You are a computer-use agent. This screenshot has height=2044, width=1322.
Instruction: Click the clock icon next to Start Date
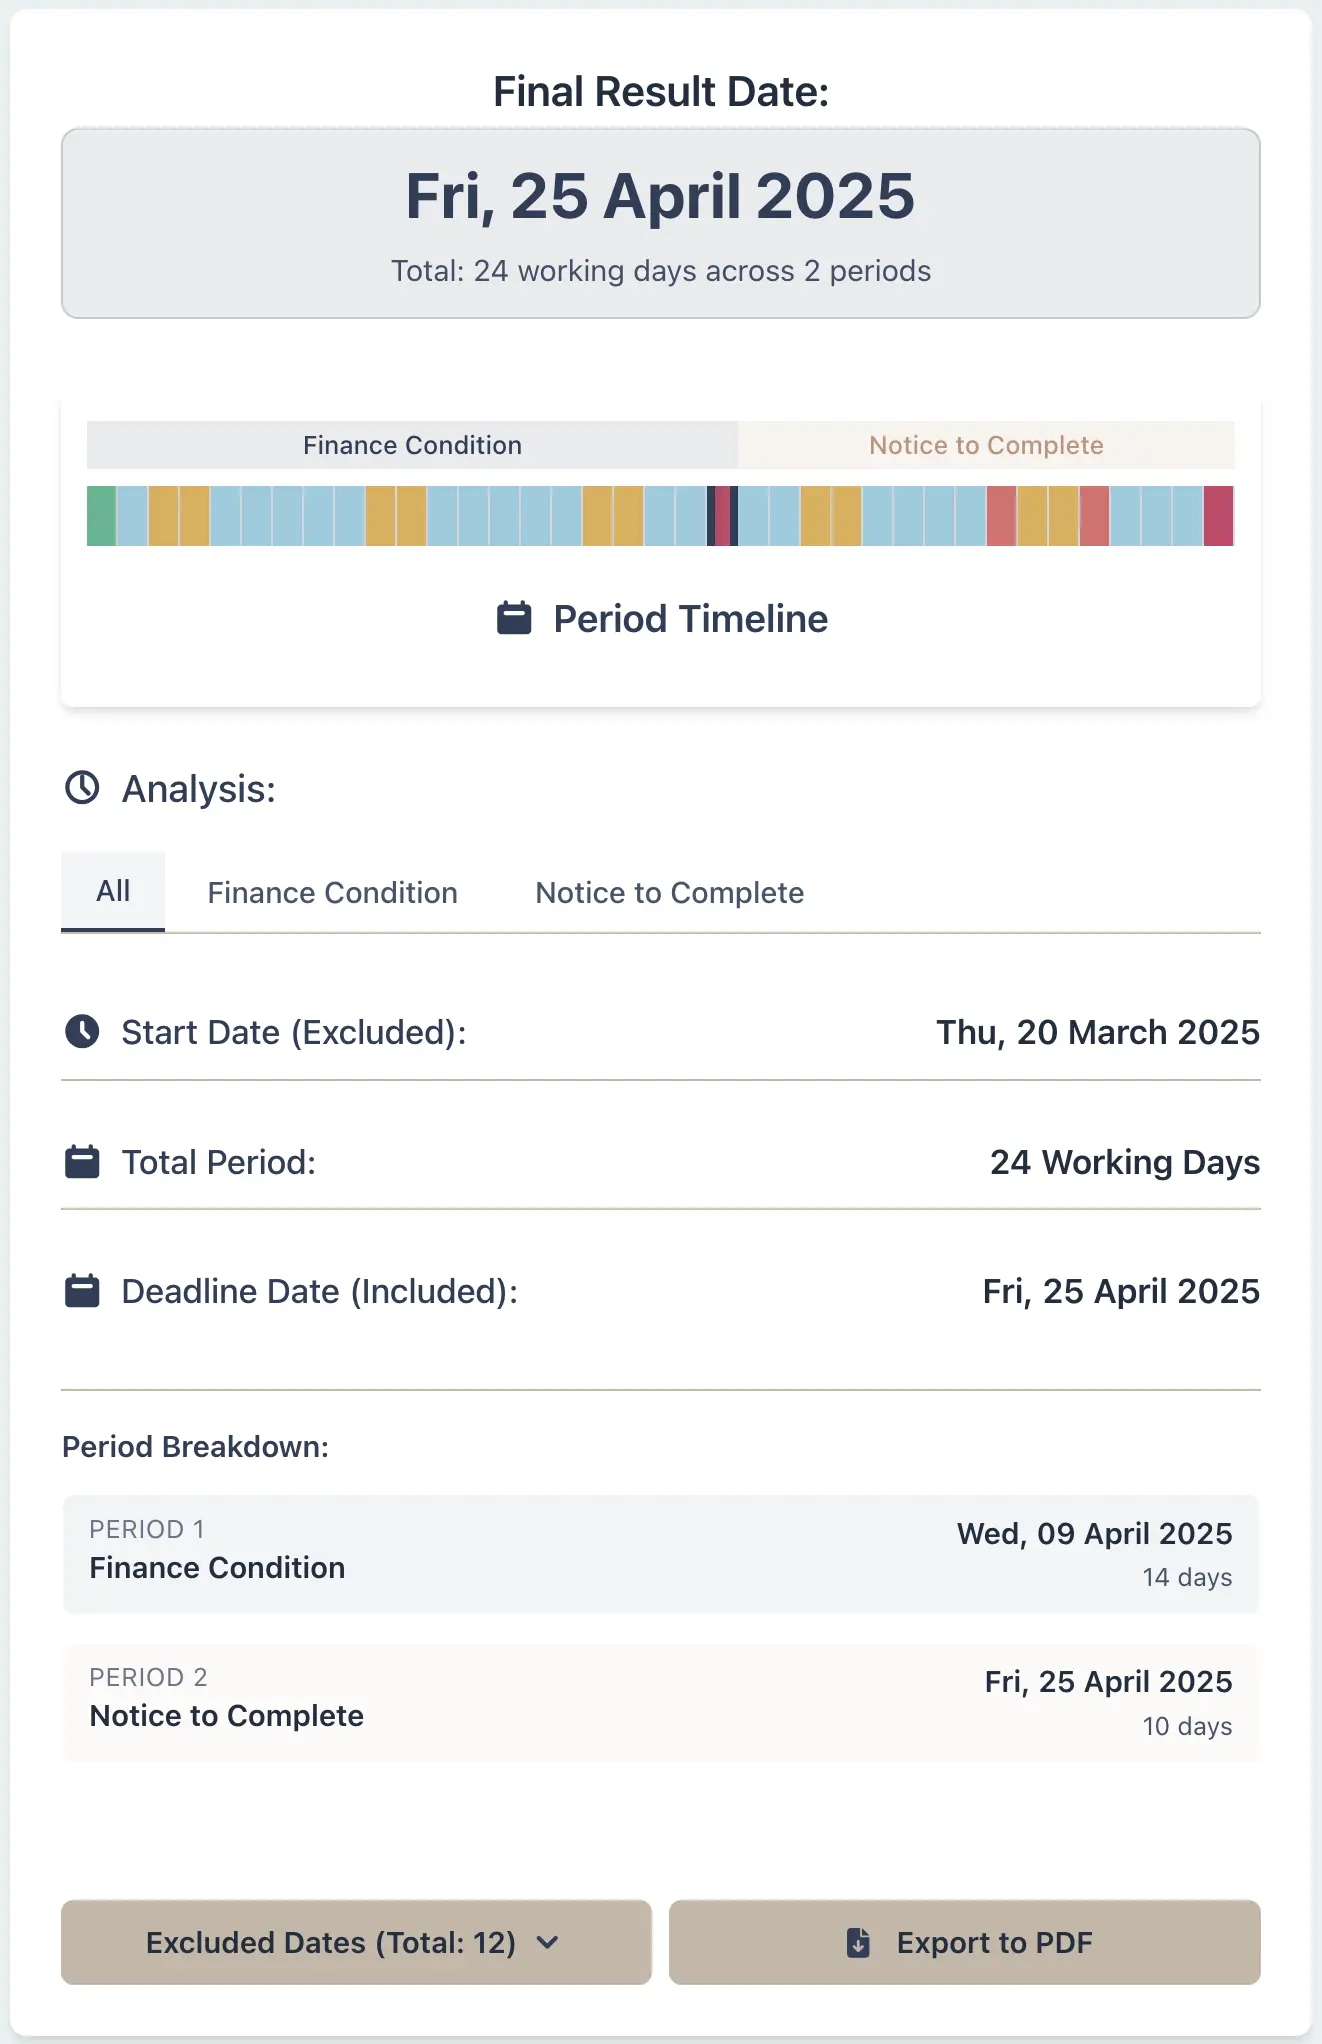click(x=82, y=1031)
